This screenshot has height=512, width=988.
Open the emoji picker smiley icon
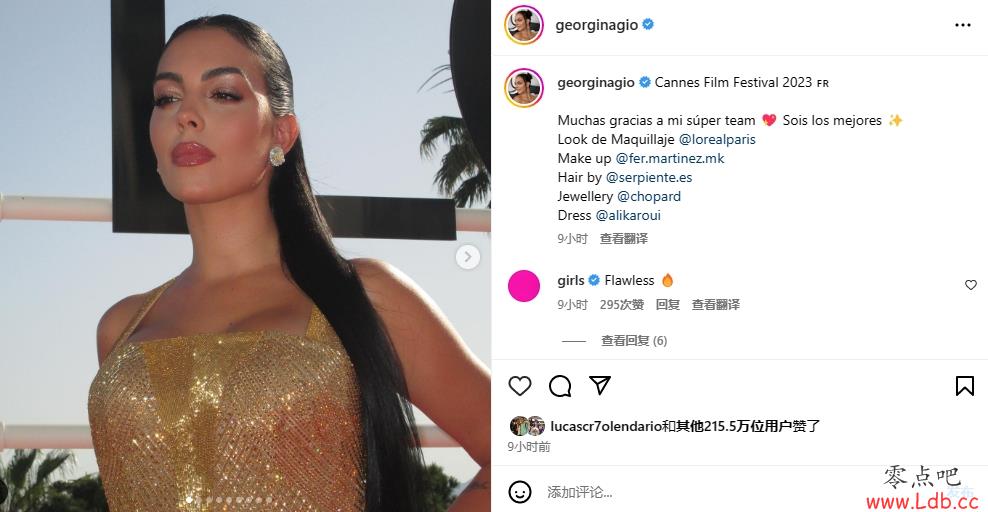tap(520, 492)
